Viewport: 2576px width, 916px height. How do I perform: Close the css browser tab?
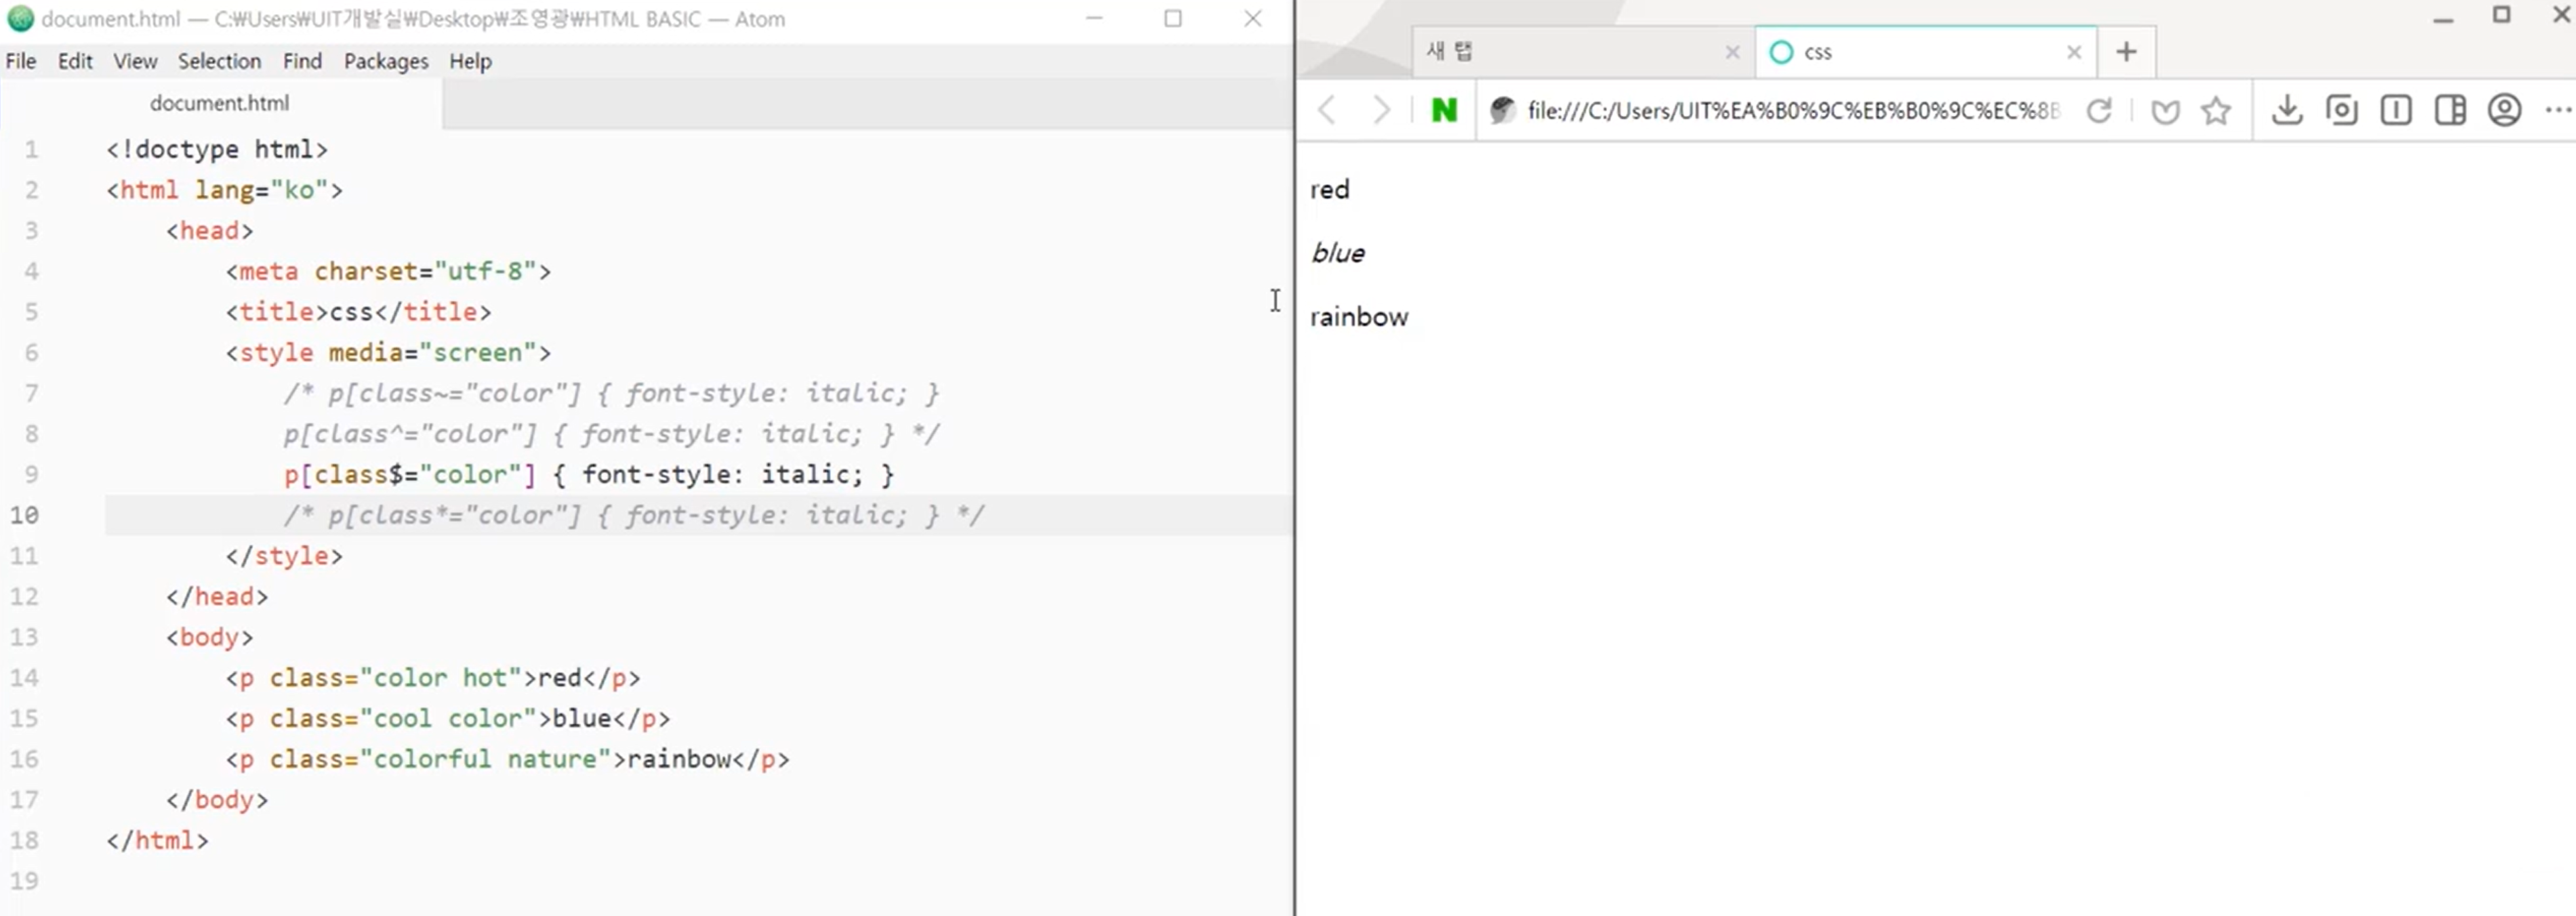2074,52
